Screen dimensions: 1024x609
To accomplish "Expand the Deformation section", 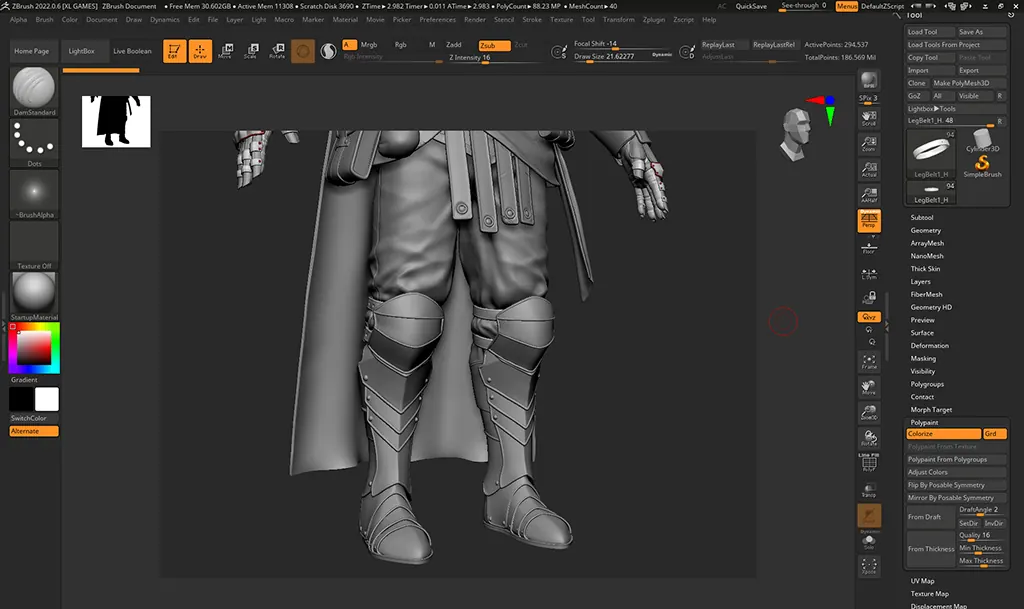I will pyautogui.click(x=929, y=345).
